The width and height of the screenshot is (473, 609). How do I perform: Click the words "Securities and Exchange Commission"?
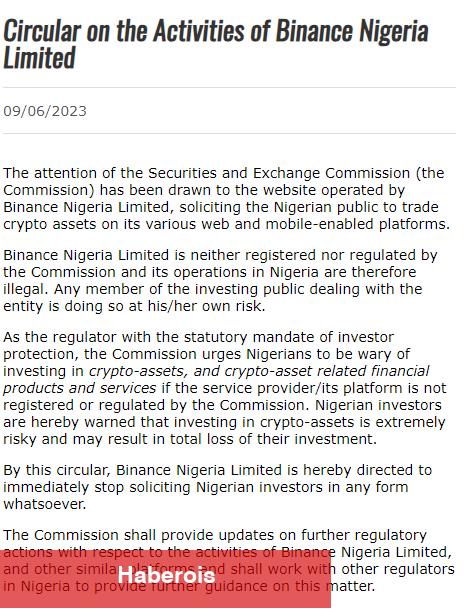point(279,173)
